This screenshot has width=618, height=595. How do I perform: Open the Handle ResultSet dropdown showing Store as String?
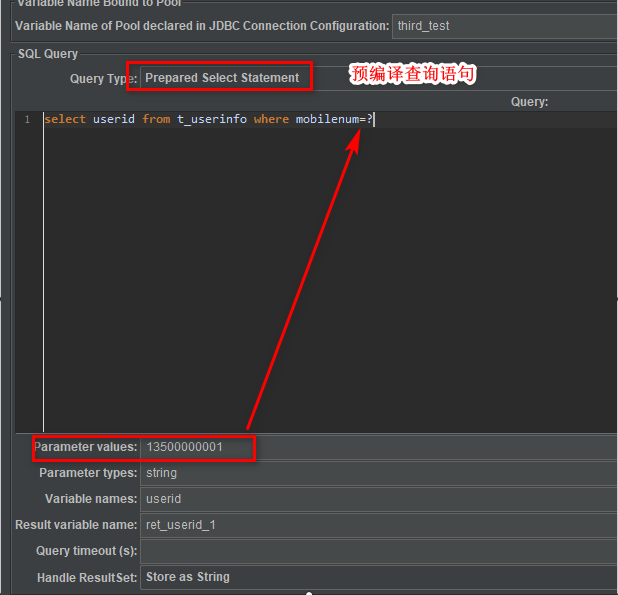[x=379, y=577]
